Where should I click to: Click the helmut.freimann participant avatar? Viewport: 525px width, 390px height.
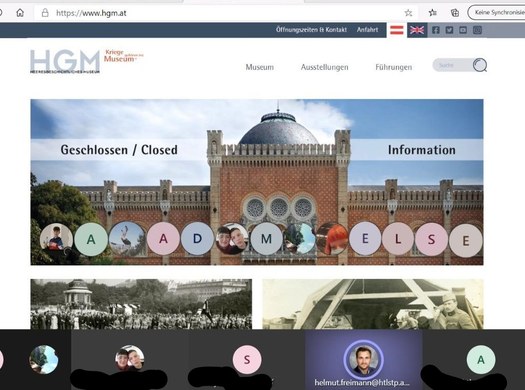pos(363,359)
